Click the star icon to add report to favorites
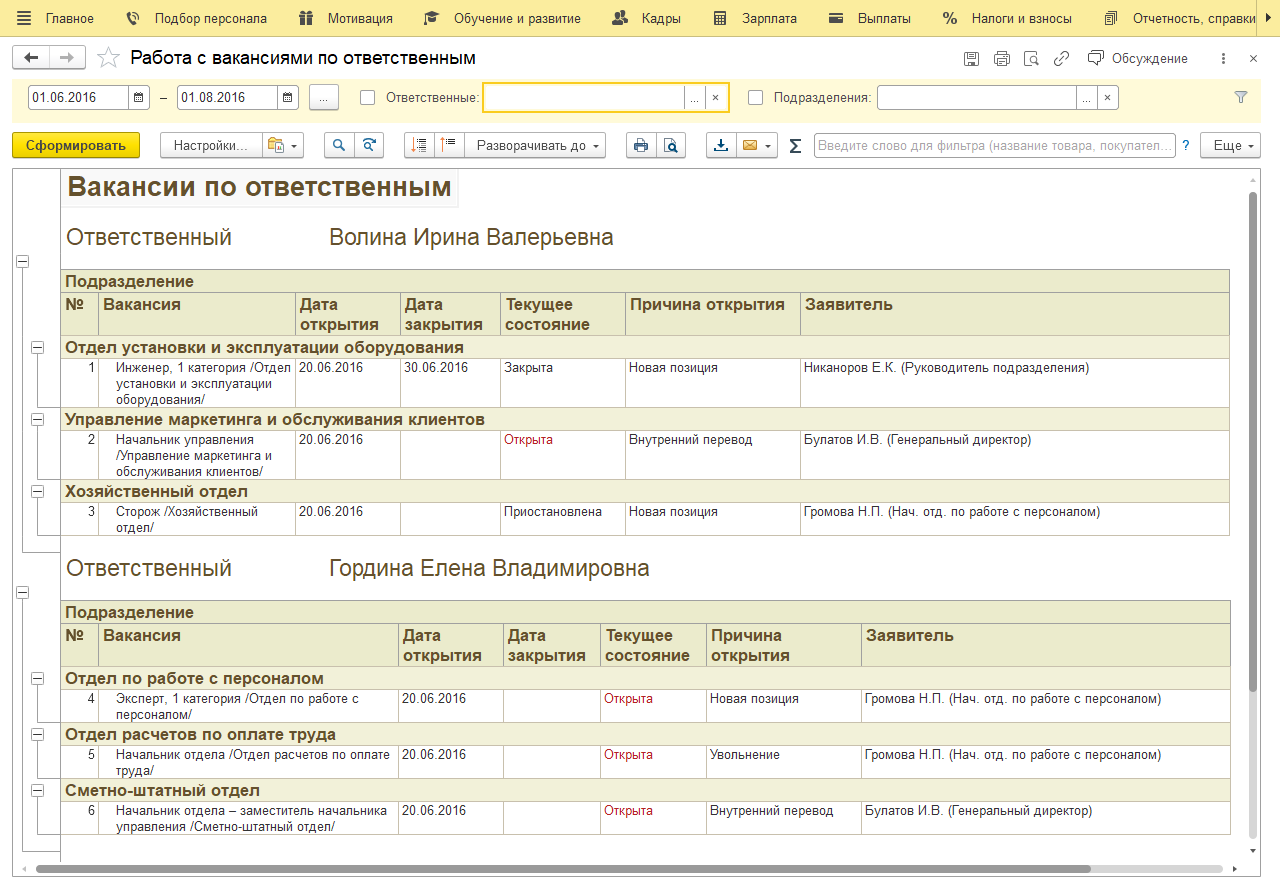Image resolution: width=1280 pixels, height=888 pixels. tap(108, 58)
